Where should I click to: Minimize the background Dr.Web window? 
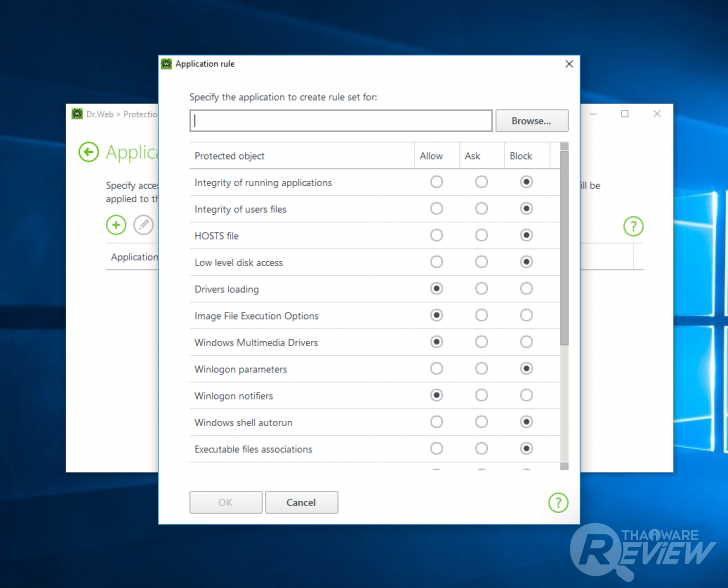(593, 114)
